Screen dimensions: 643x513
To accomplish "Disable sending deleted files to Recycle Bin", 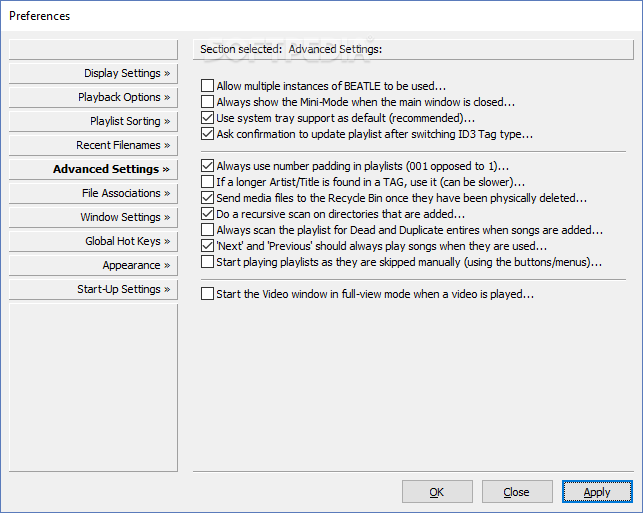I will point(207,198).
